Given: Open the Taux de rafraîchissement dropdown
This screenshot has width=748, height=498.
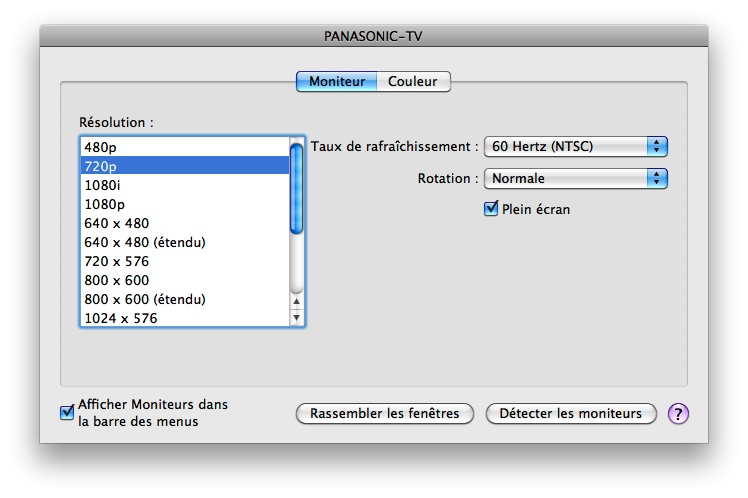Looking at the screenshot, I should pos(575,147).
